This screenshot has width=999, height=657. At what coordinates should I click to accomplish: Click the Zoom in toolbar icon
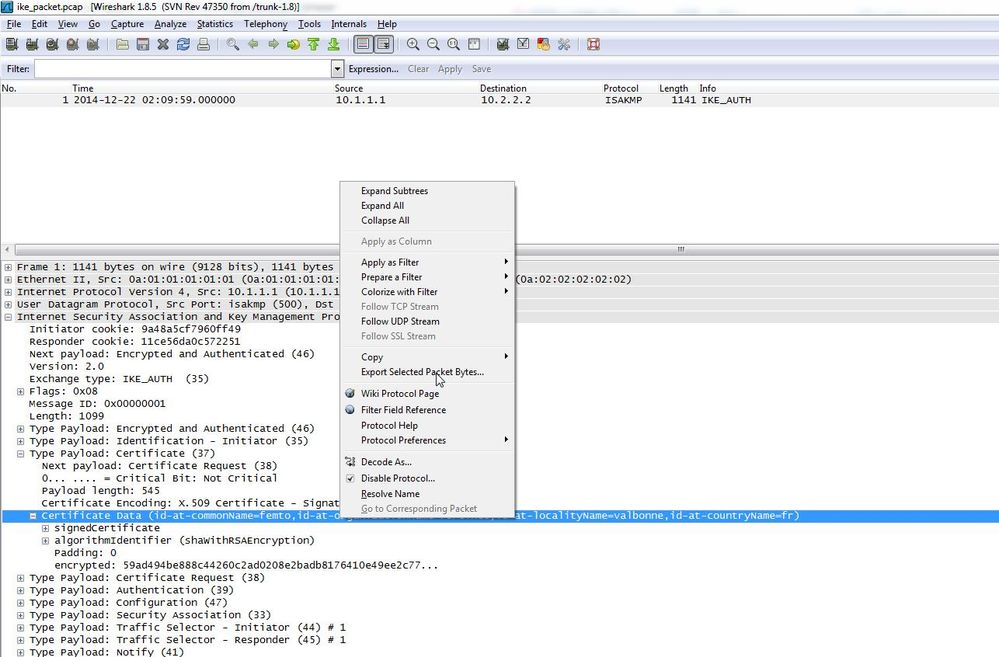(413, 44)
